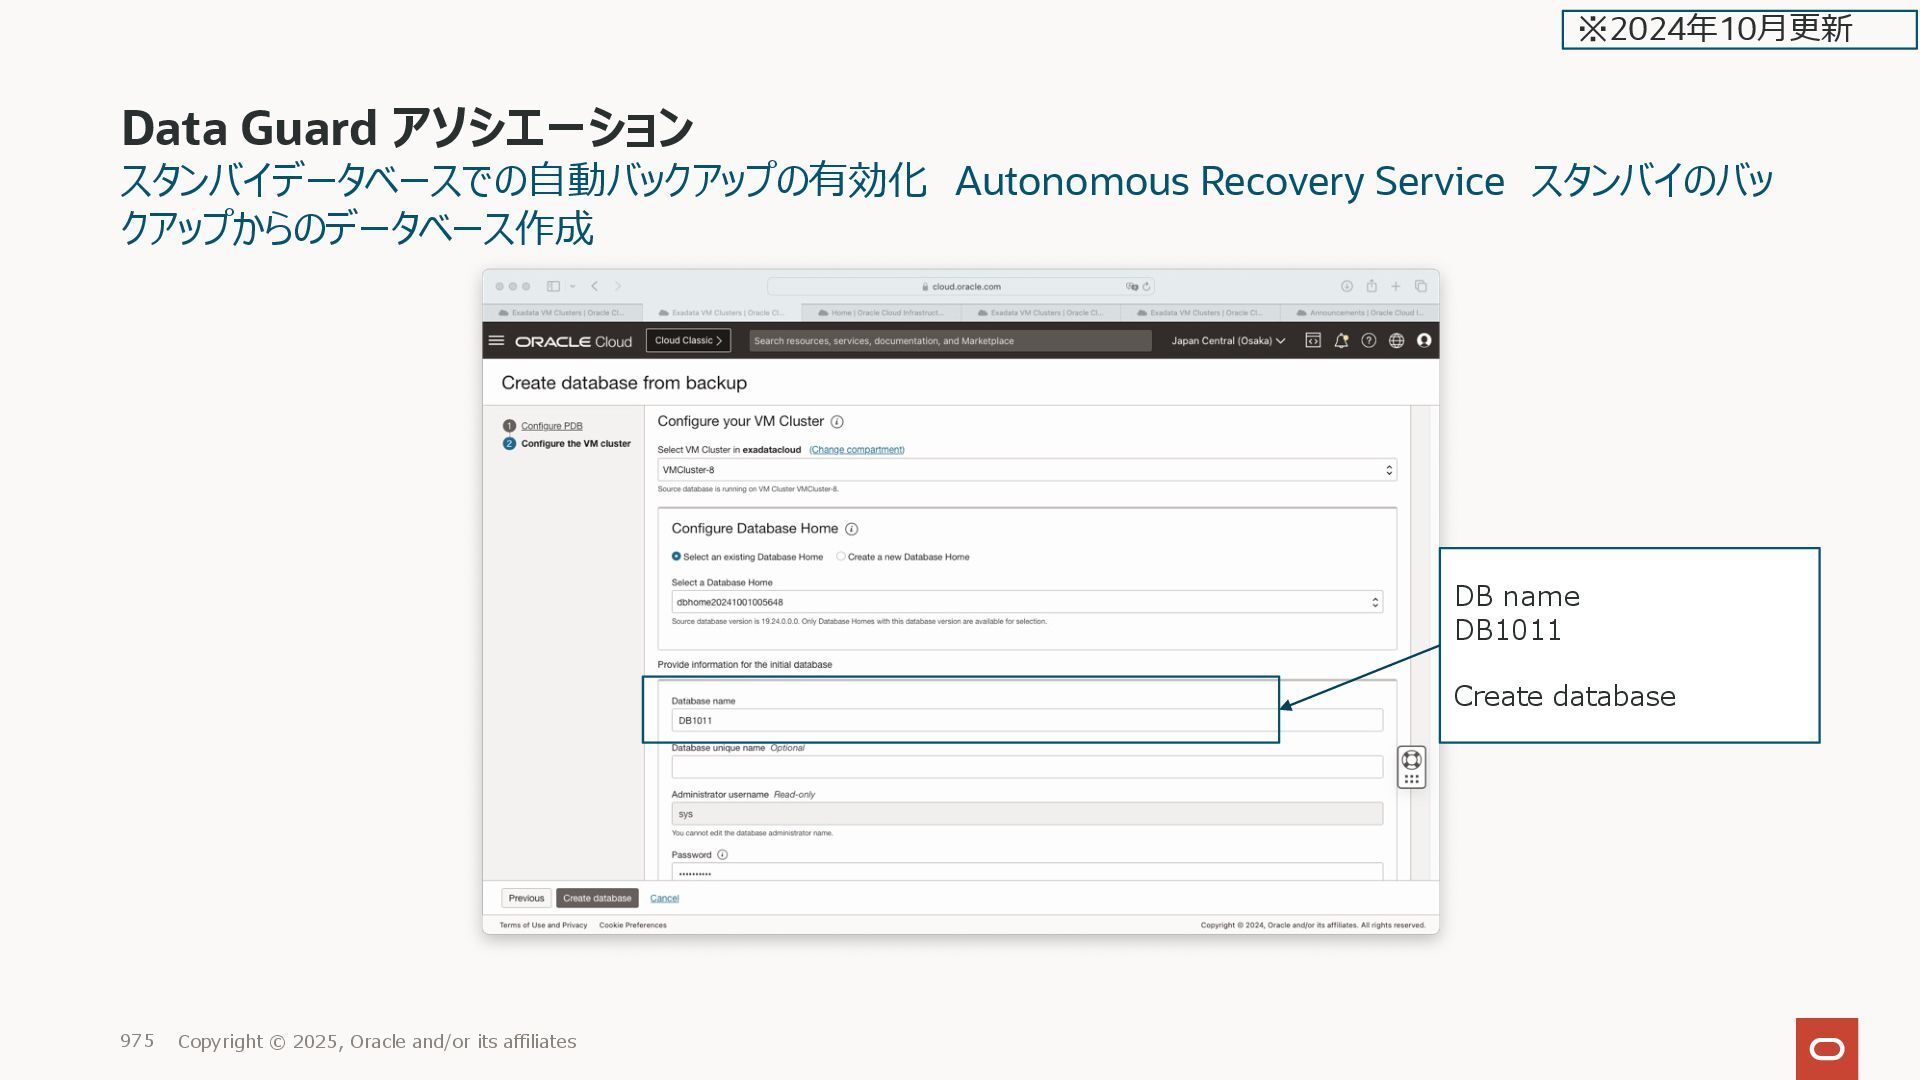Choose Create a new Database Home radio
This screenshot has width=1920, height=1080.
[x=841, y=557]
